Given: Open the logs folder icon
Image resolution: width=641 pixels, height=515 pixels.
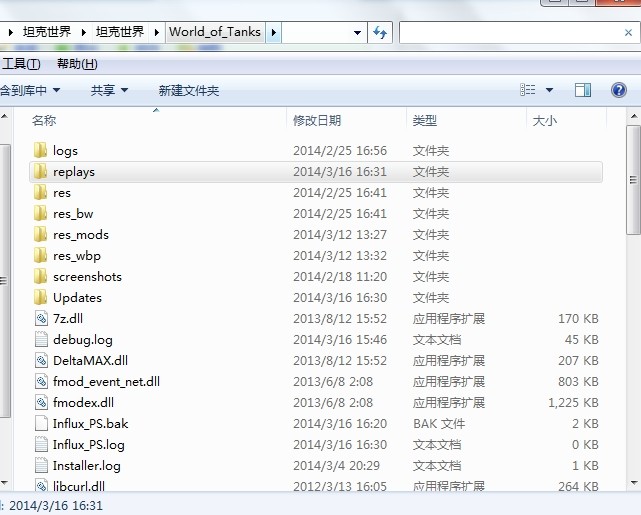Looking at the screenshot, I should [x=40, y=150].
